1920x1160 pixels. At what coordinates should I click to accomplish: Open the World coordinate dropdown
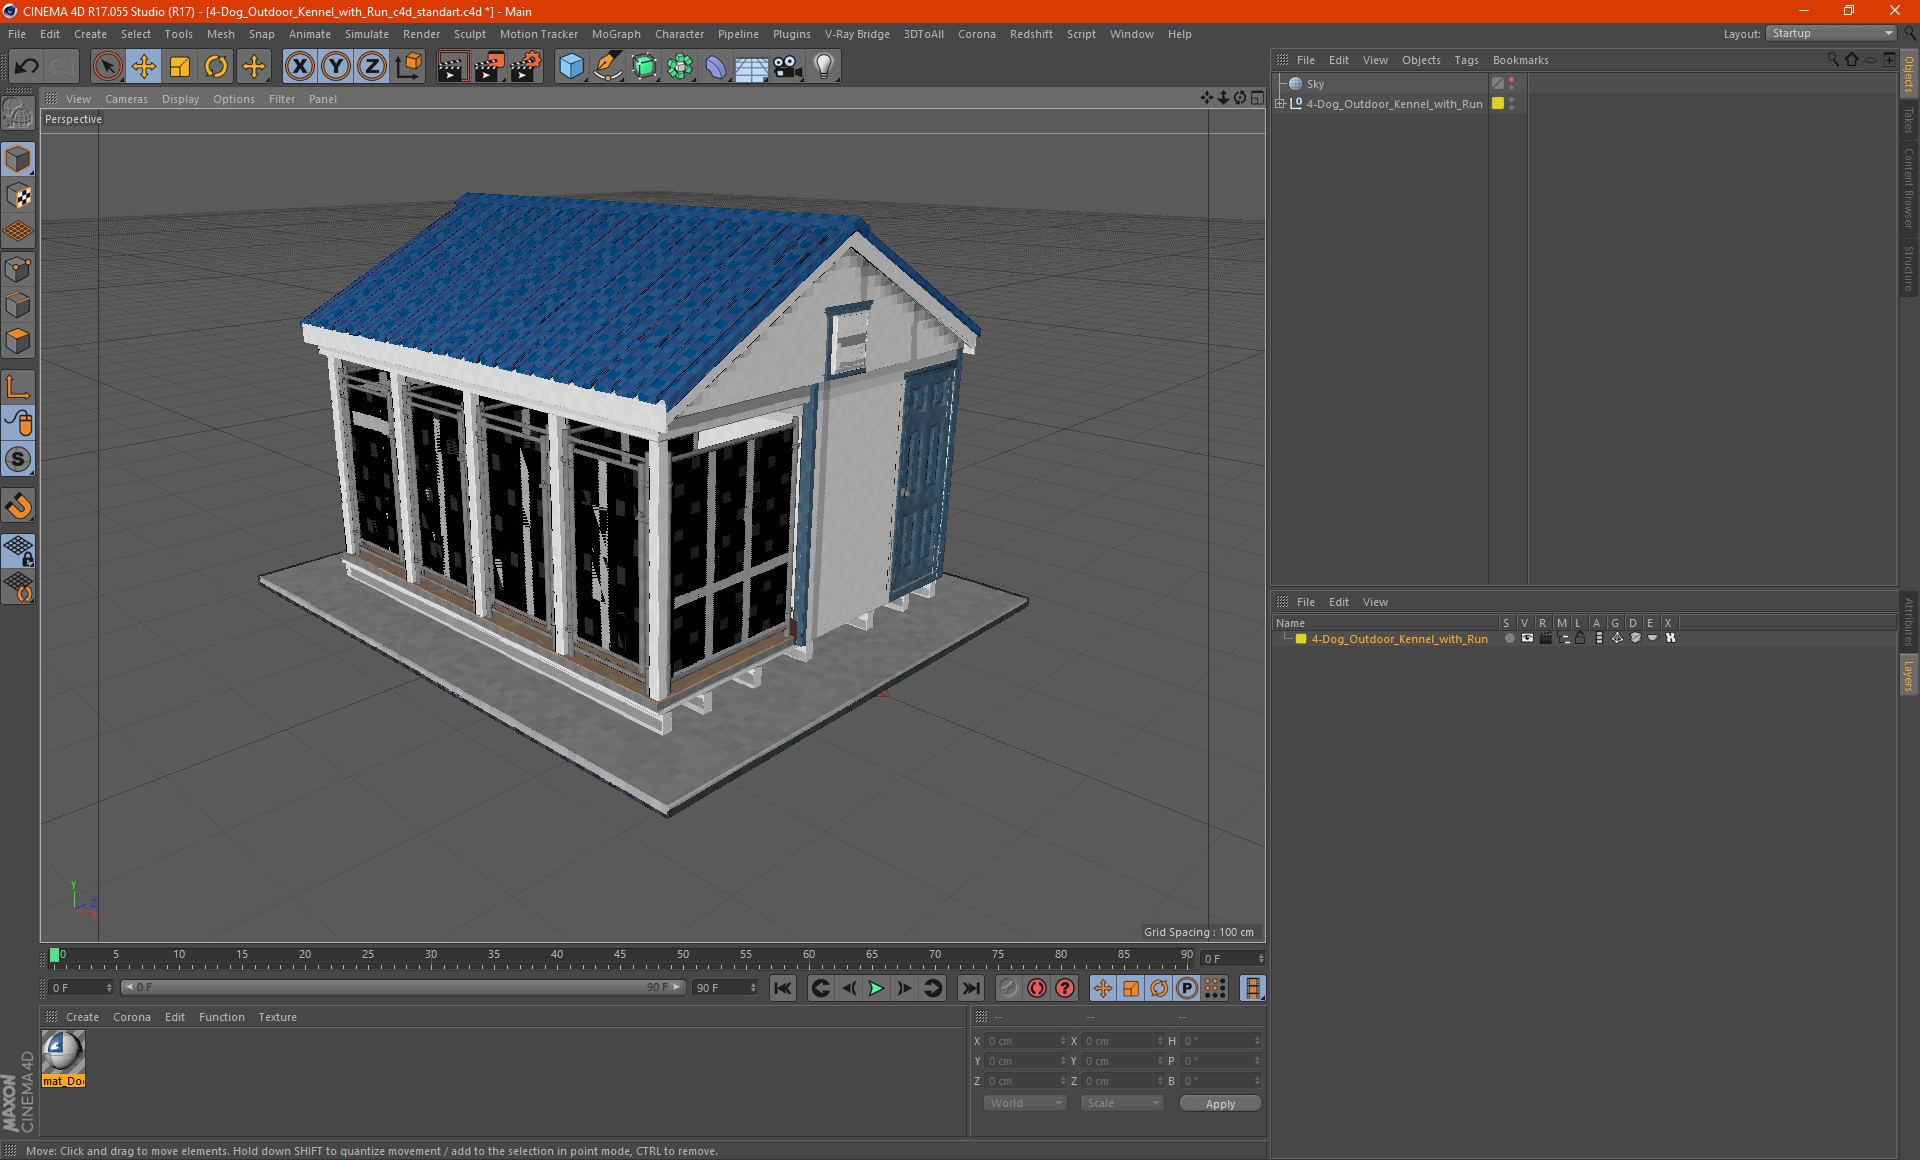[1025, 1103]
